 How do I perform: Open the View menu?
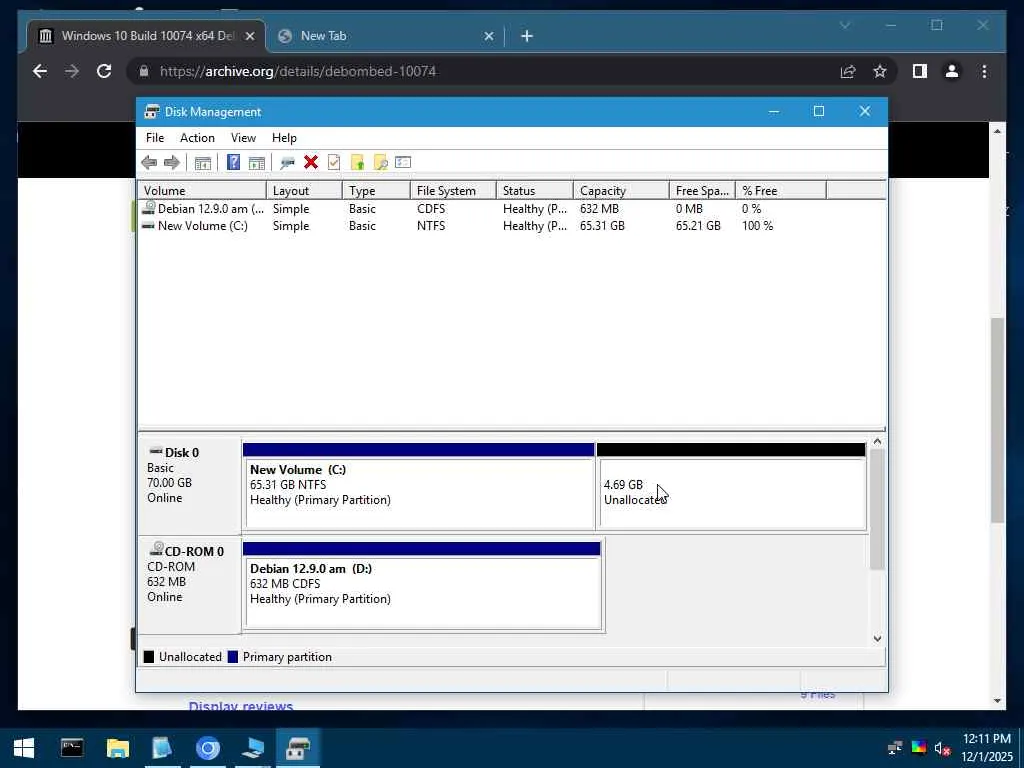pos(243,138)
